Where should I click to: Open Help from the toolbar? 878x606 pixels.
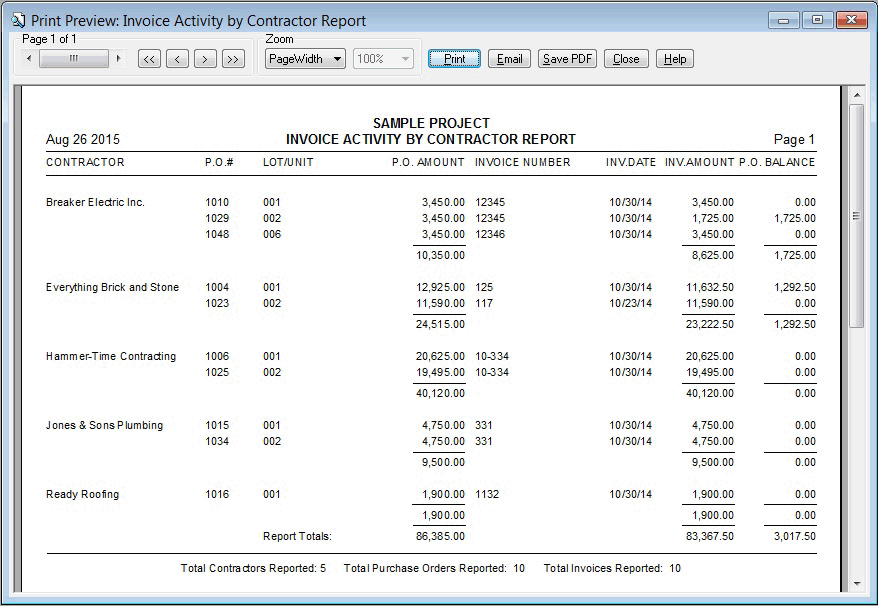pyautogui.click(x=675, y=59)
